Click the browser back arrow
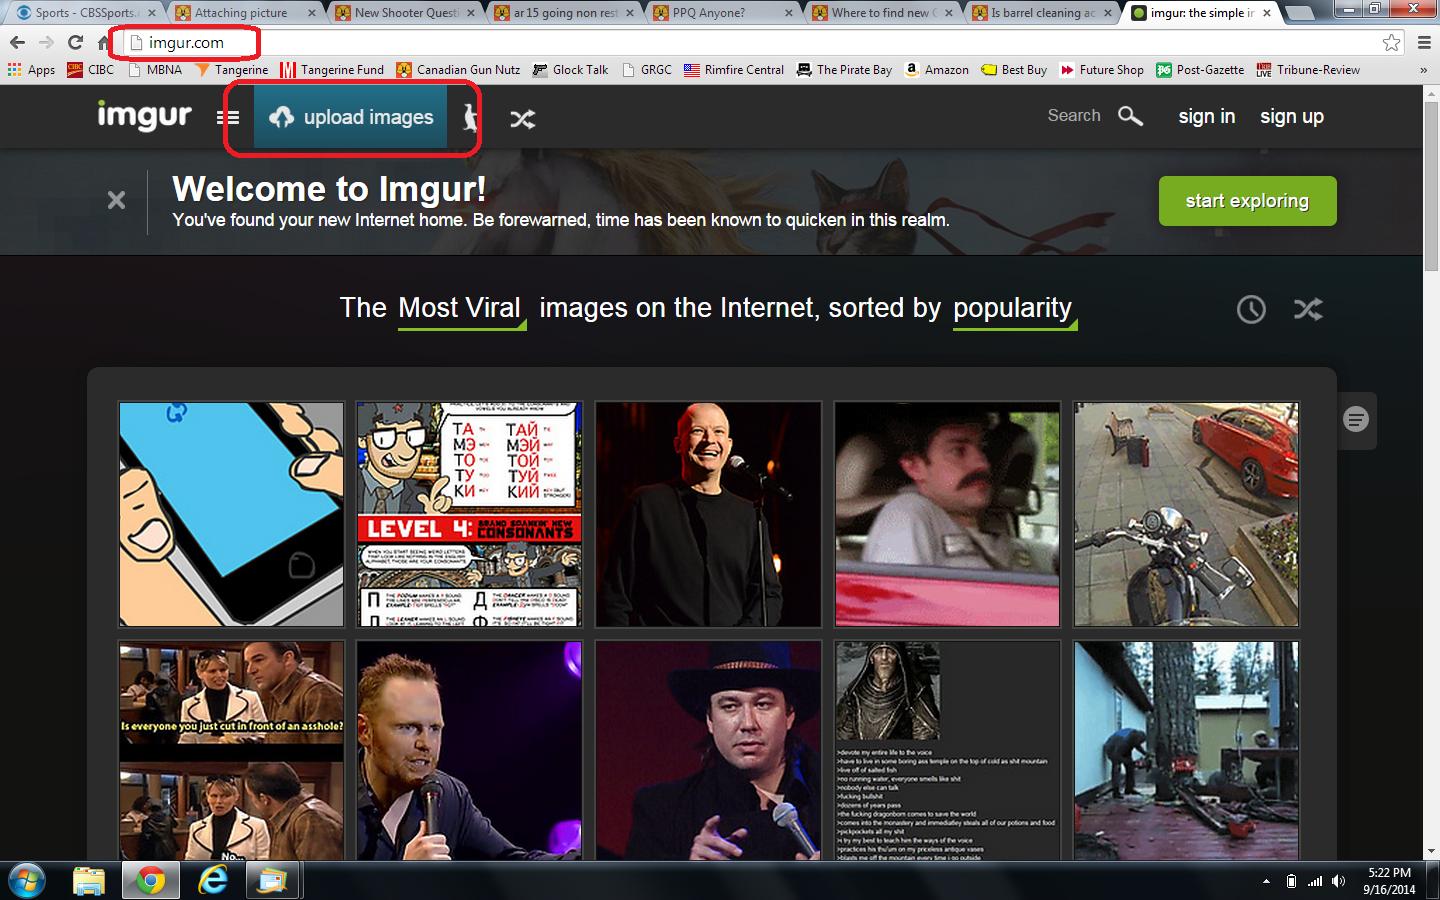 click(x=17, y=42)
